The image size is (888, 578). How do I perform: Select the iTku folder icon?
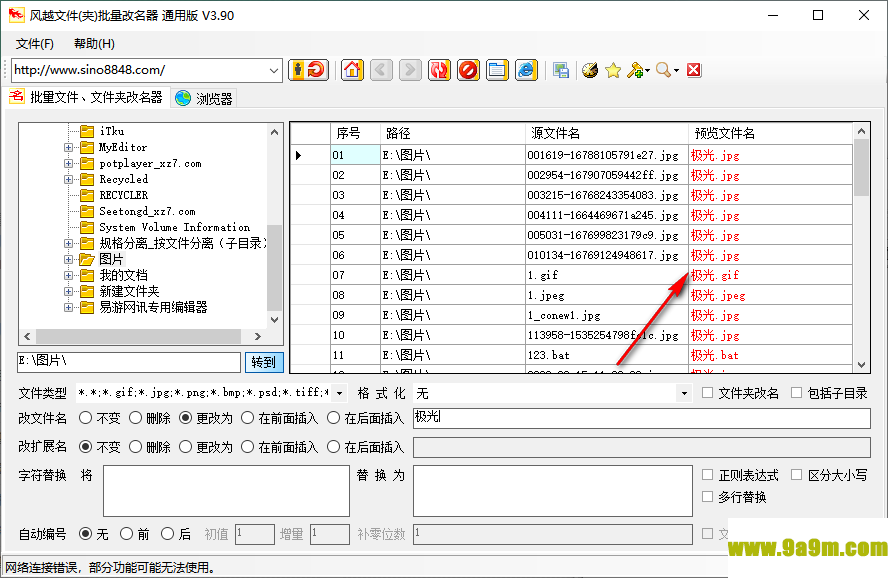coord(87,131)
